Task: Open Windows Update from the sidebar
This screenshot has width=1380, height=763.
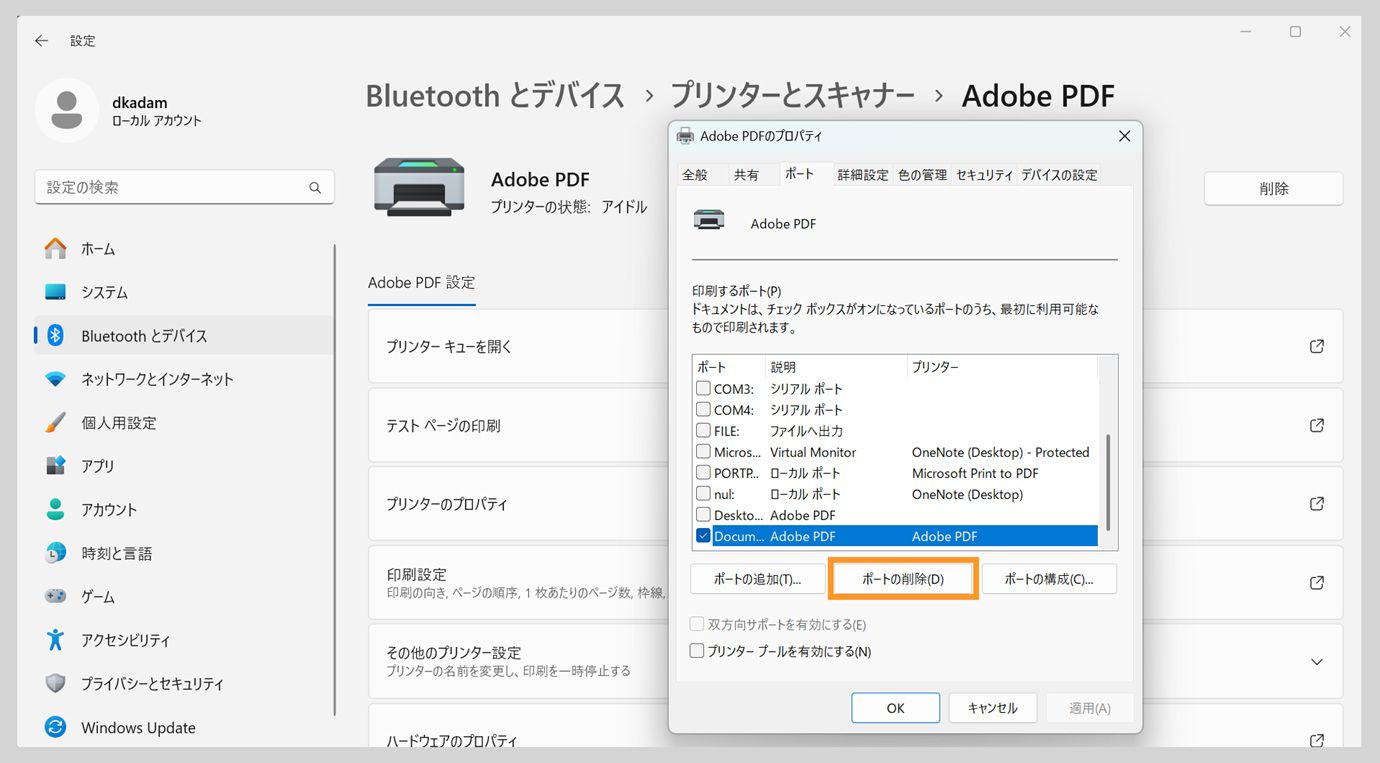Action: pos(138,727)
